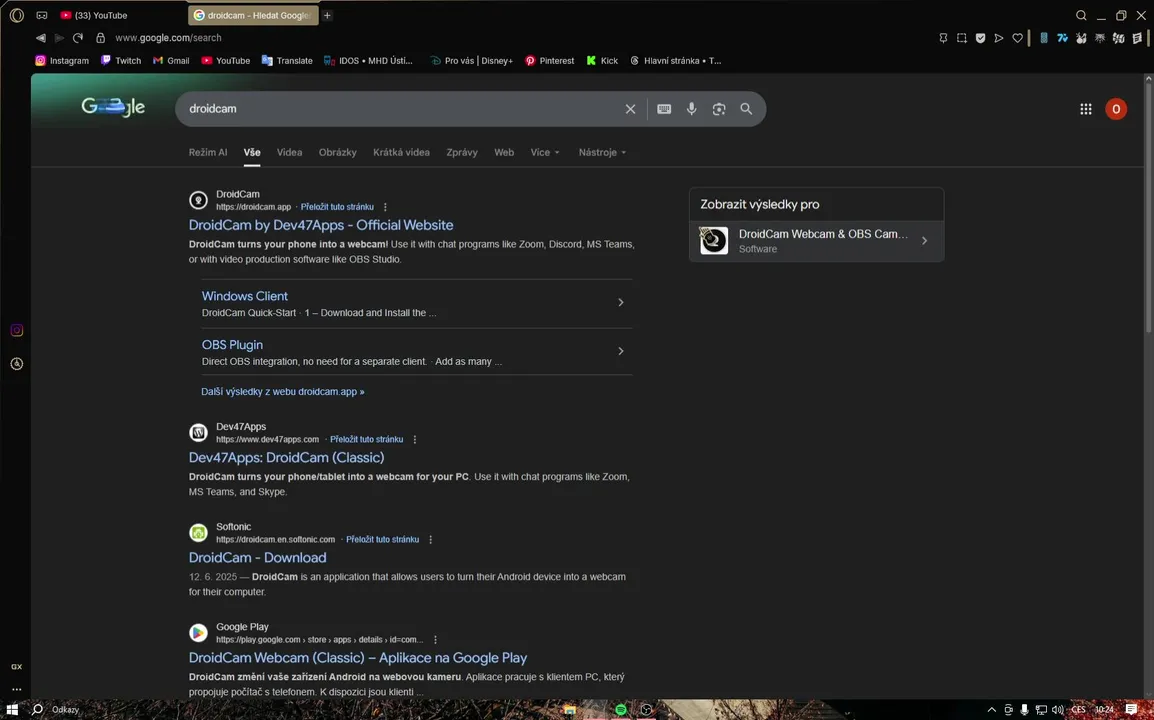Start voice search with microphone icon
Screen dimensions: 1154x720
point(692,109)
